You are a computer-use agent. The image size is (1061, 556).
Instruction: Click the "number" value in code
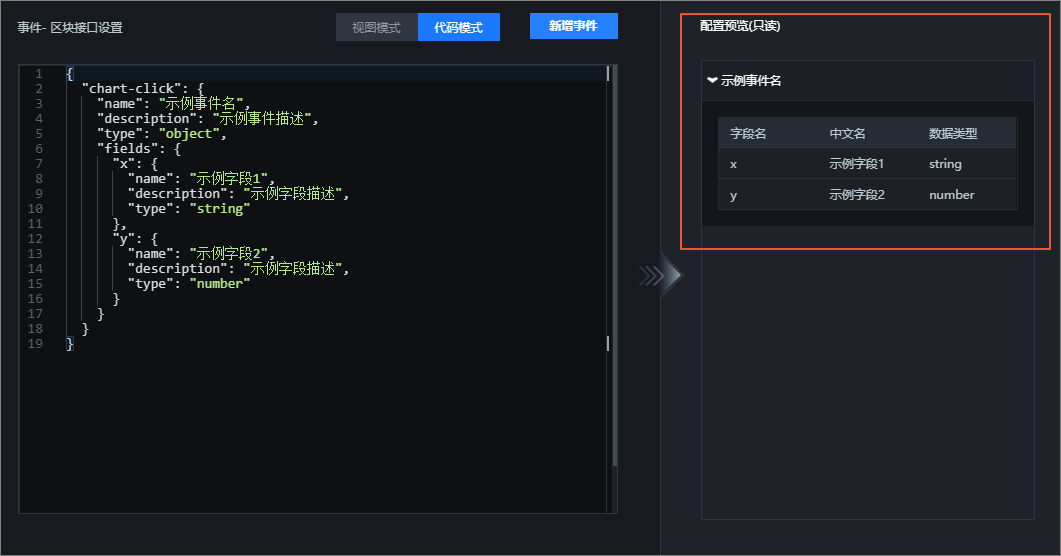[220, 283]
